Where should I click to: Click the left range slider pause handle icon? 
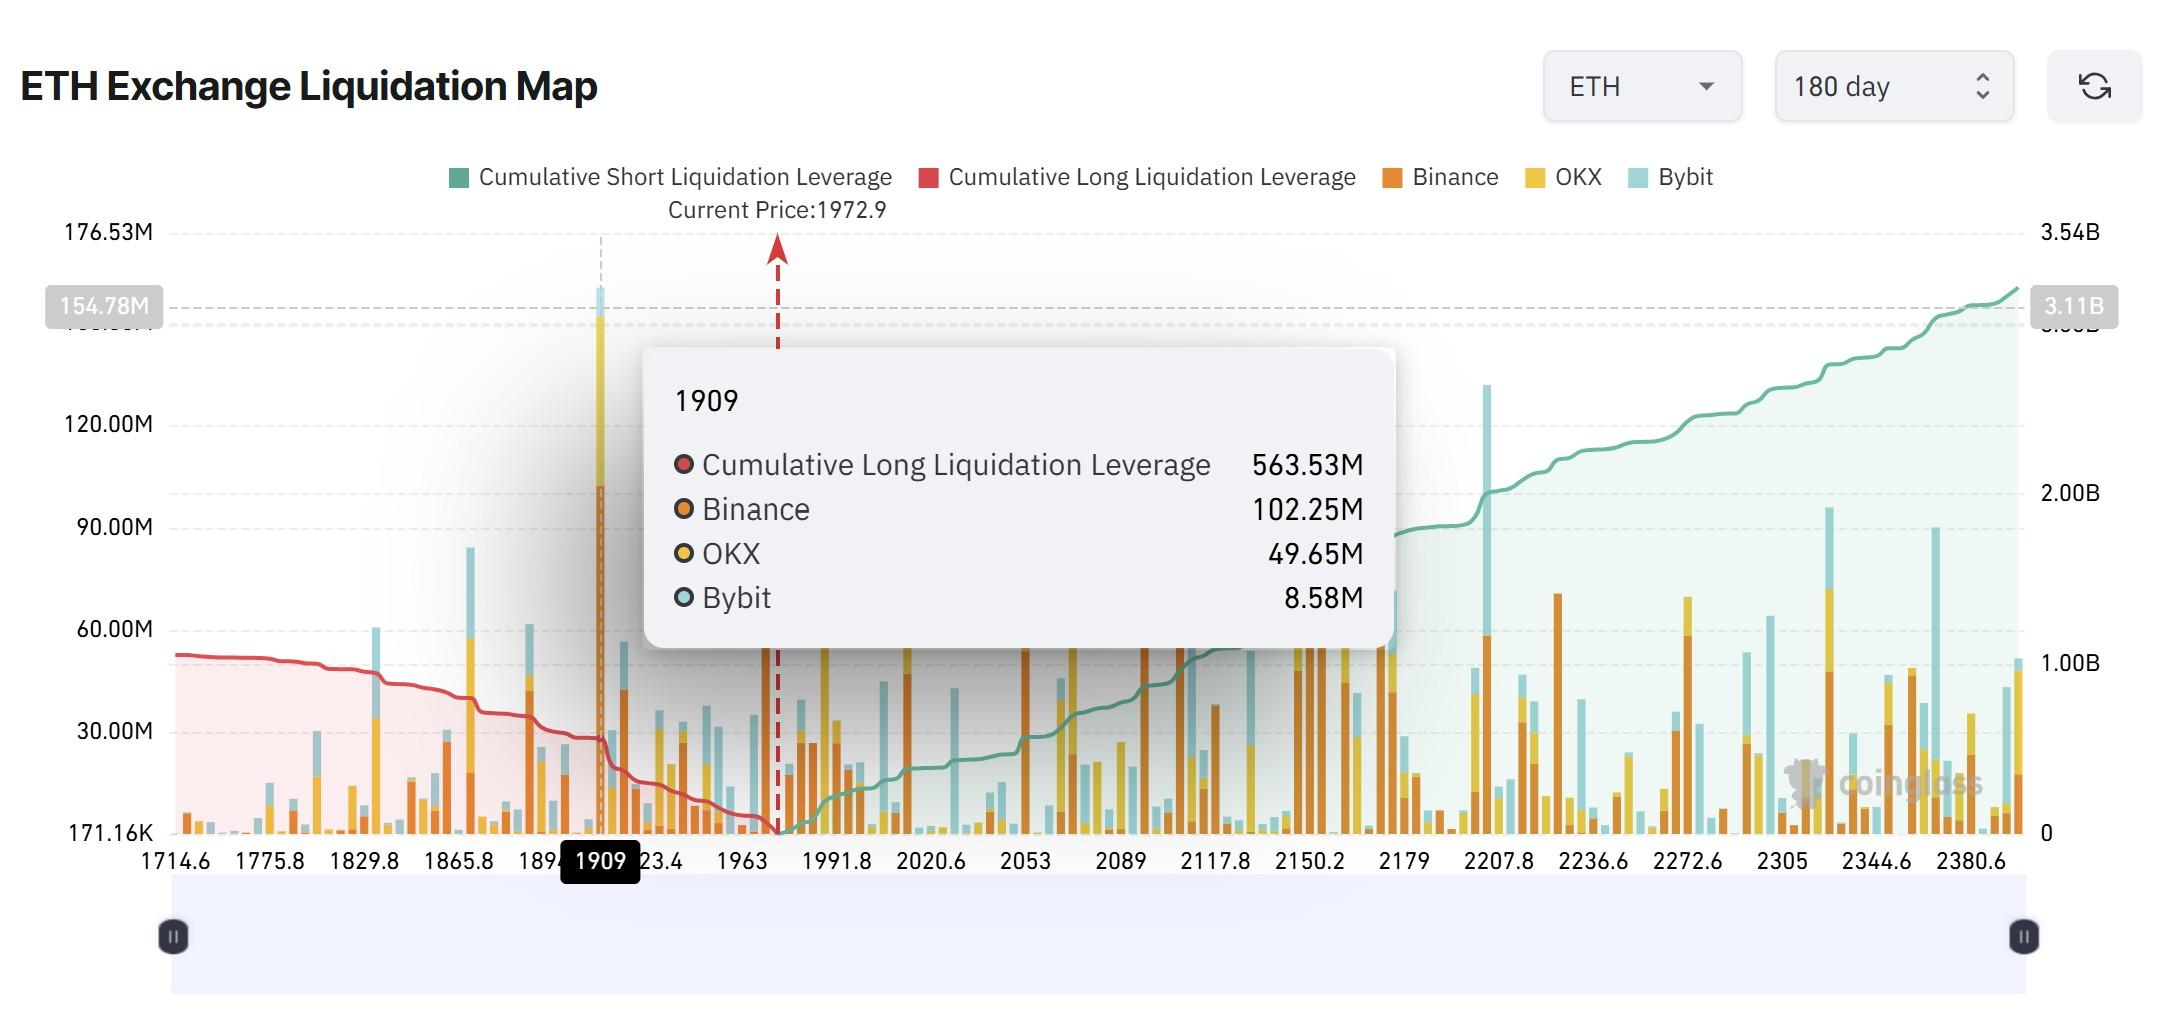click(x=174, y=938)
